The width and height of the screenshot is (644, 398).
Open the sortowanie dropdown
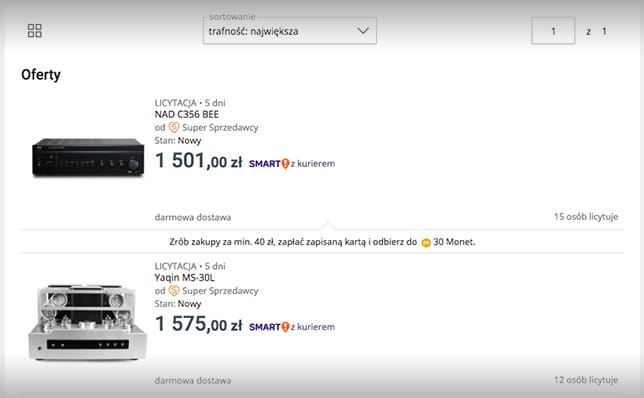point(290,31)
